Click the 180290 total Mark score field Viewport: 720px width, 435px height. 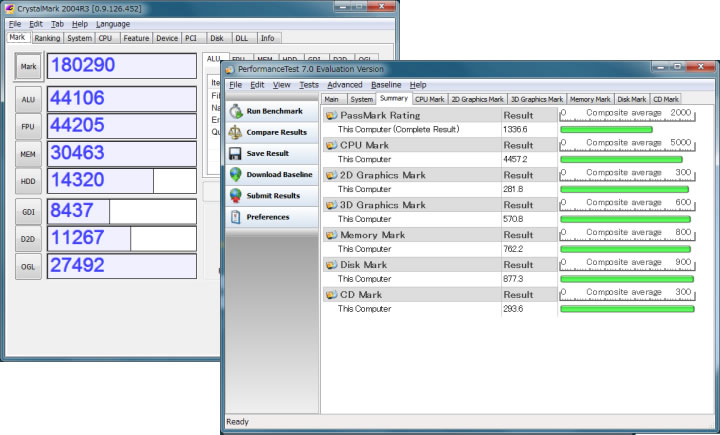click(122, 66)
